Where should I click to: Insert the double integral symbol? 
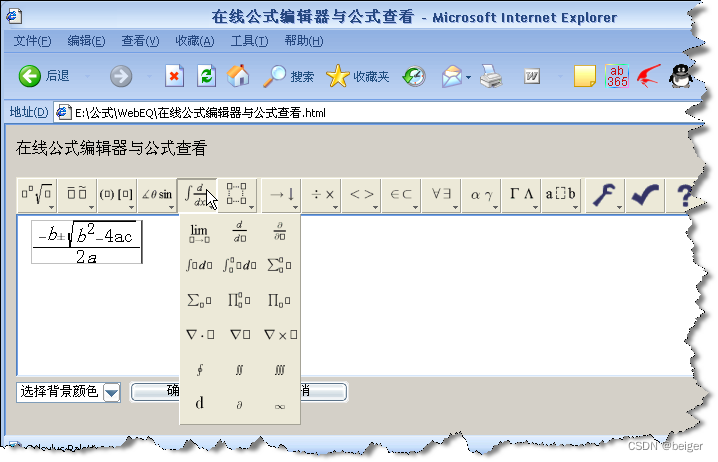point(239,370)
